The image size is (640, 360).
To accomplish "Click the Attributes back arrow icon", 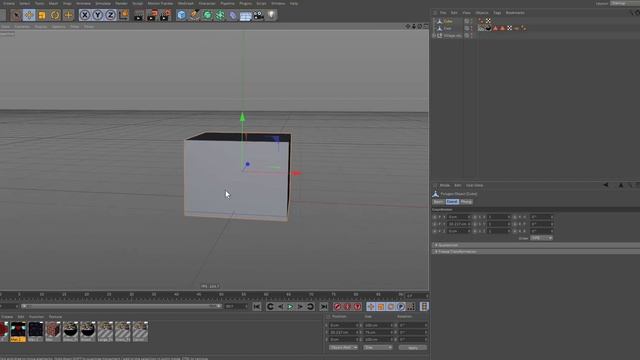I will (606, 185).
